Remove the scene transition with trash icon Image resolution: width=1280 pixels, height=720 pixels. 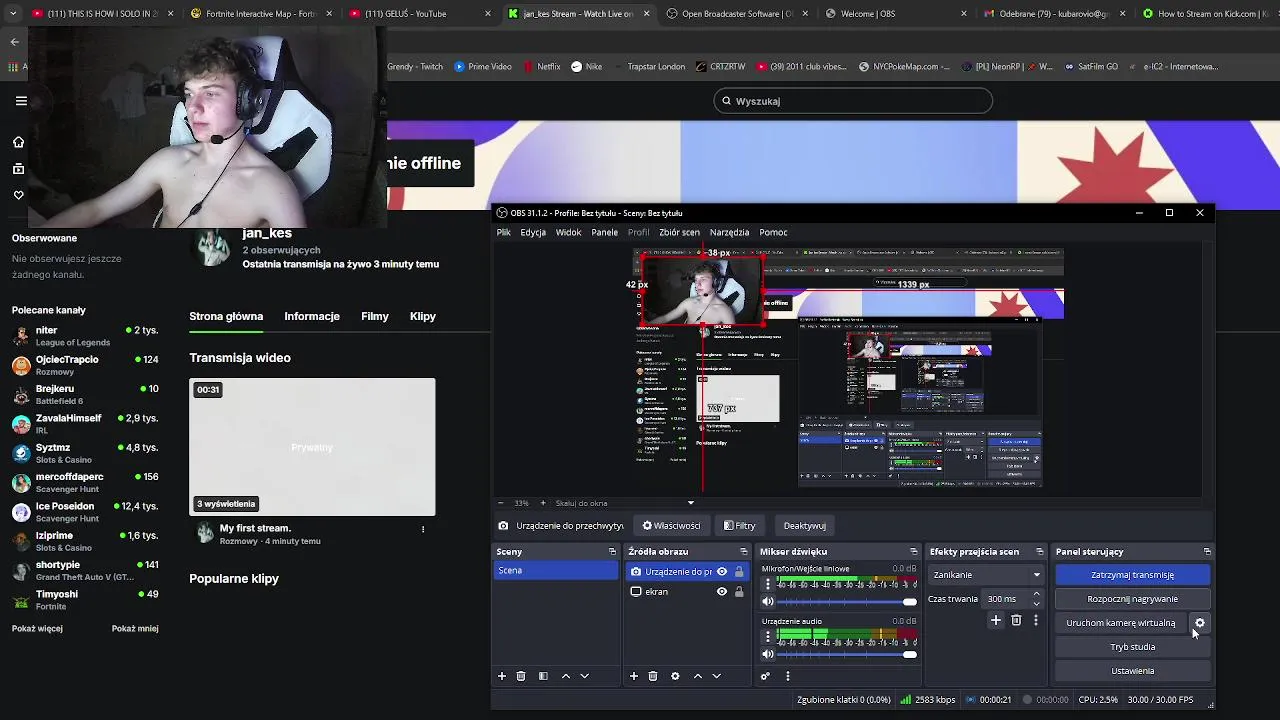tap(1016, 620)
